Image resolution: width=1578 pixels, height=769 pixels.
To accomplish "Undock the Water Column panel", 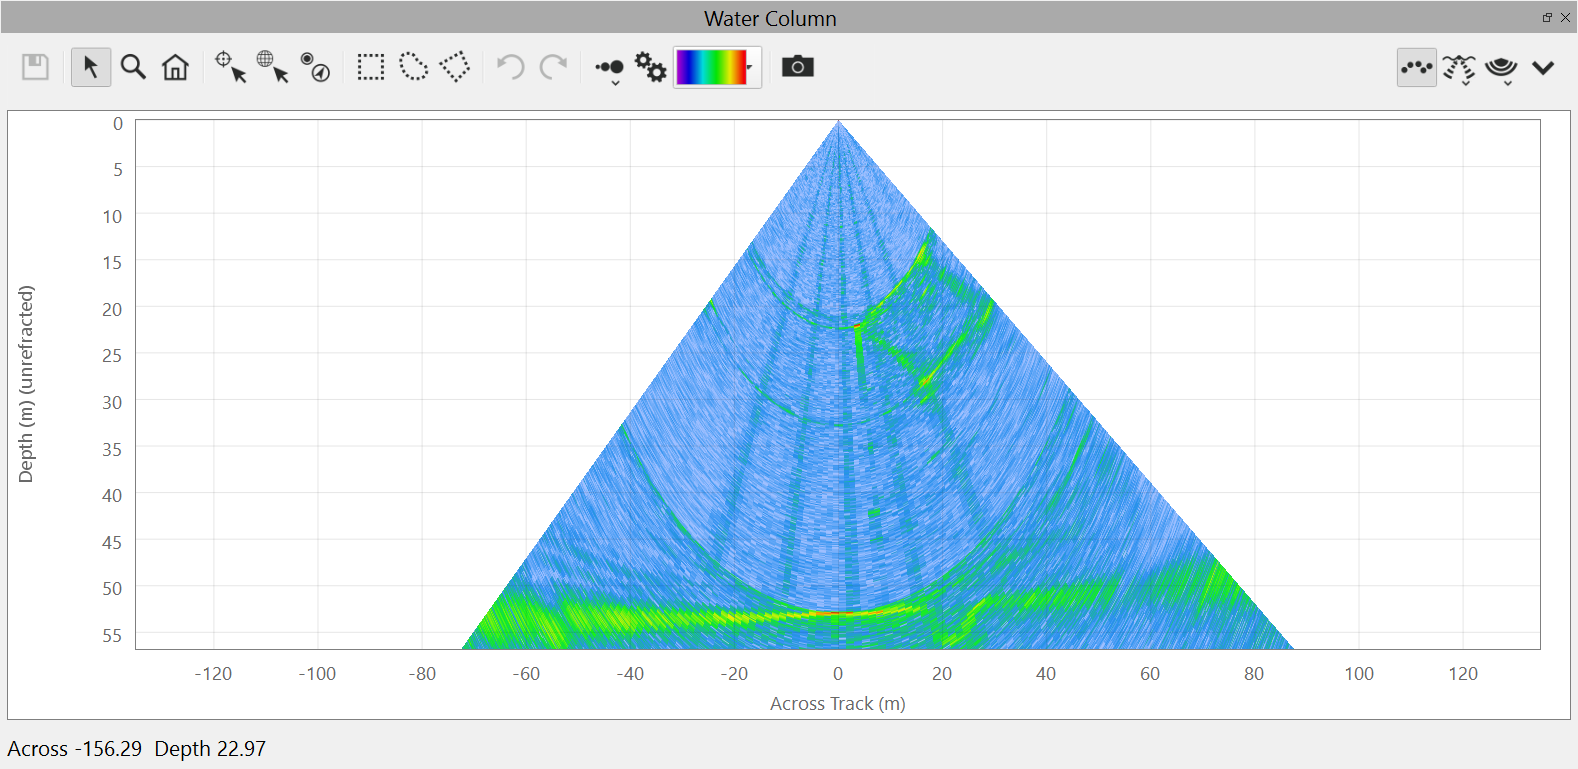I will (x=1547, y=18).
